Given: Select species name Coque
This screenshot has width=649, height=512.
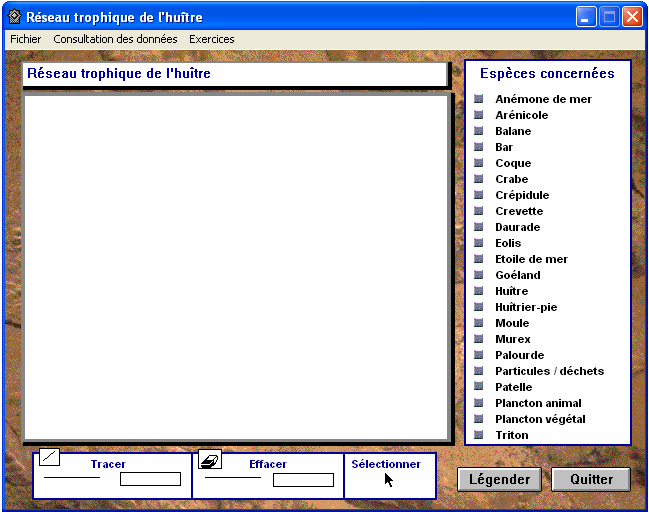Looking at the screenshot, I should (x=513, y=163).
